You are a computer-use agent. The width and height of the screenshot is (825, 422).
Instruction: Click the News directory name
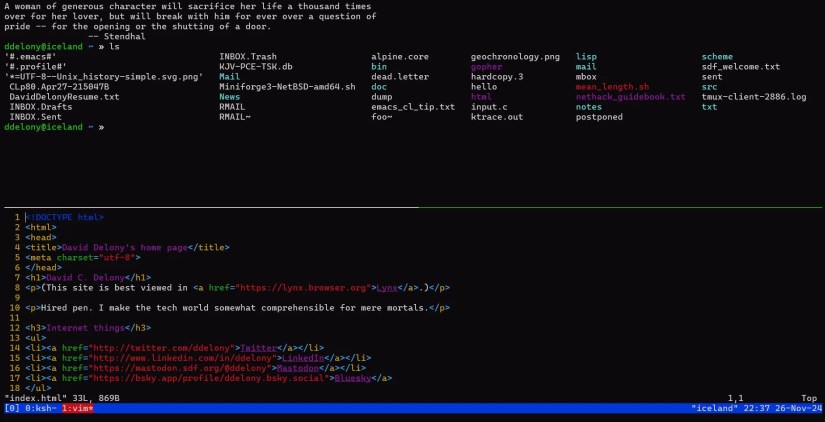pyautogui.click(x=229, y=97)
